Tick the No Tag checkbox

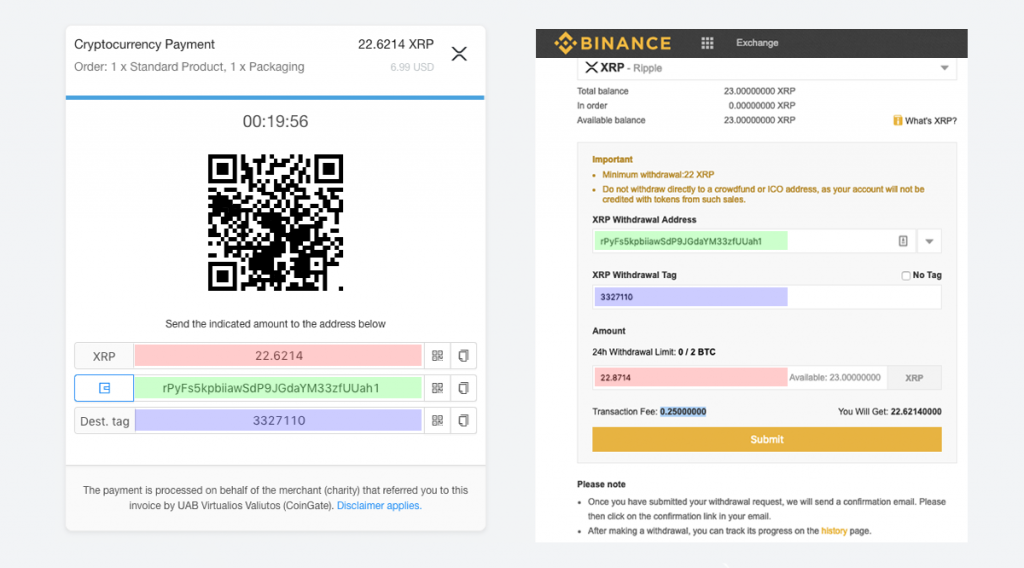906,276
